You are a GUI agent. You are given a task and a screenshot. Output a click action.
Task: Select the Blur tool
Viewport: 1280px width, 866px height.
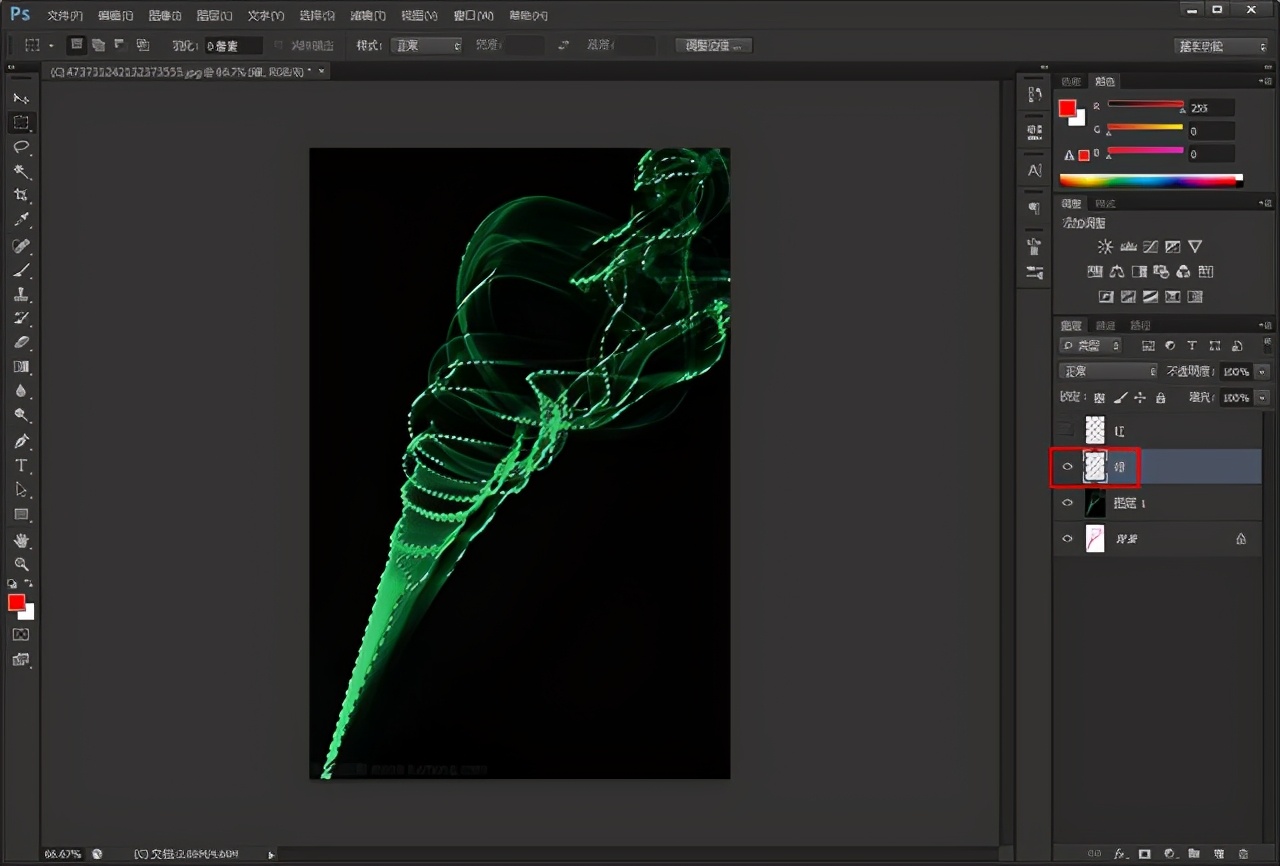[x=21, y=392]
